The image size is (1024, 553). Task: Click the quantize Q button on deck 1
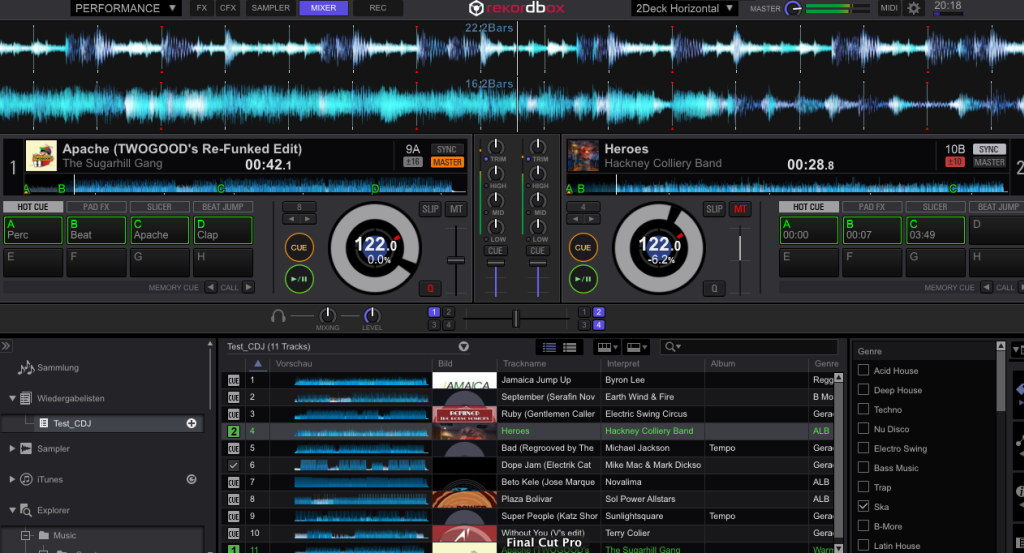[x=430, y=288]
